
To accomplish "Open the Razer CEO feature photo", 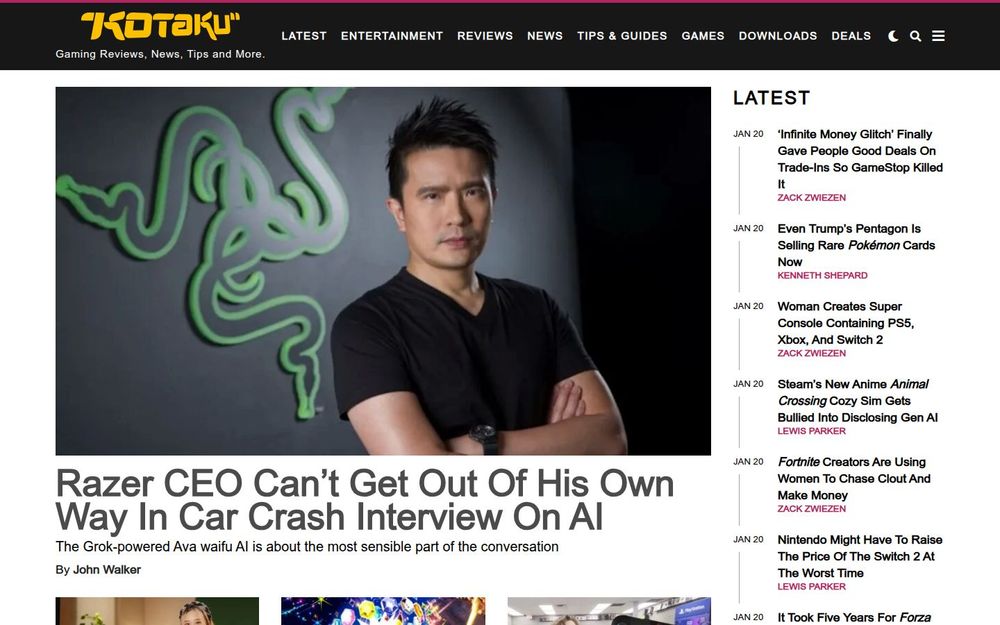I will point(383,271).
